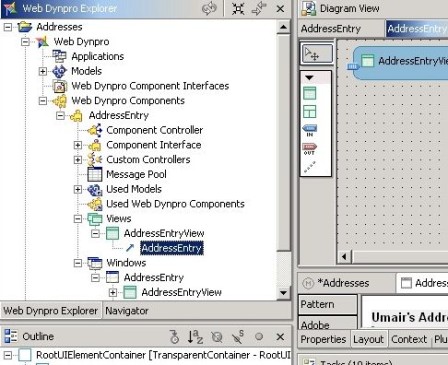Collapse the Views node
448x365 pixels.
point(78,219)
